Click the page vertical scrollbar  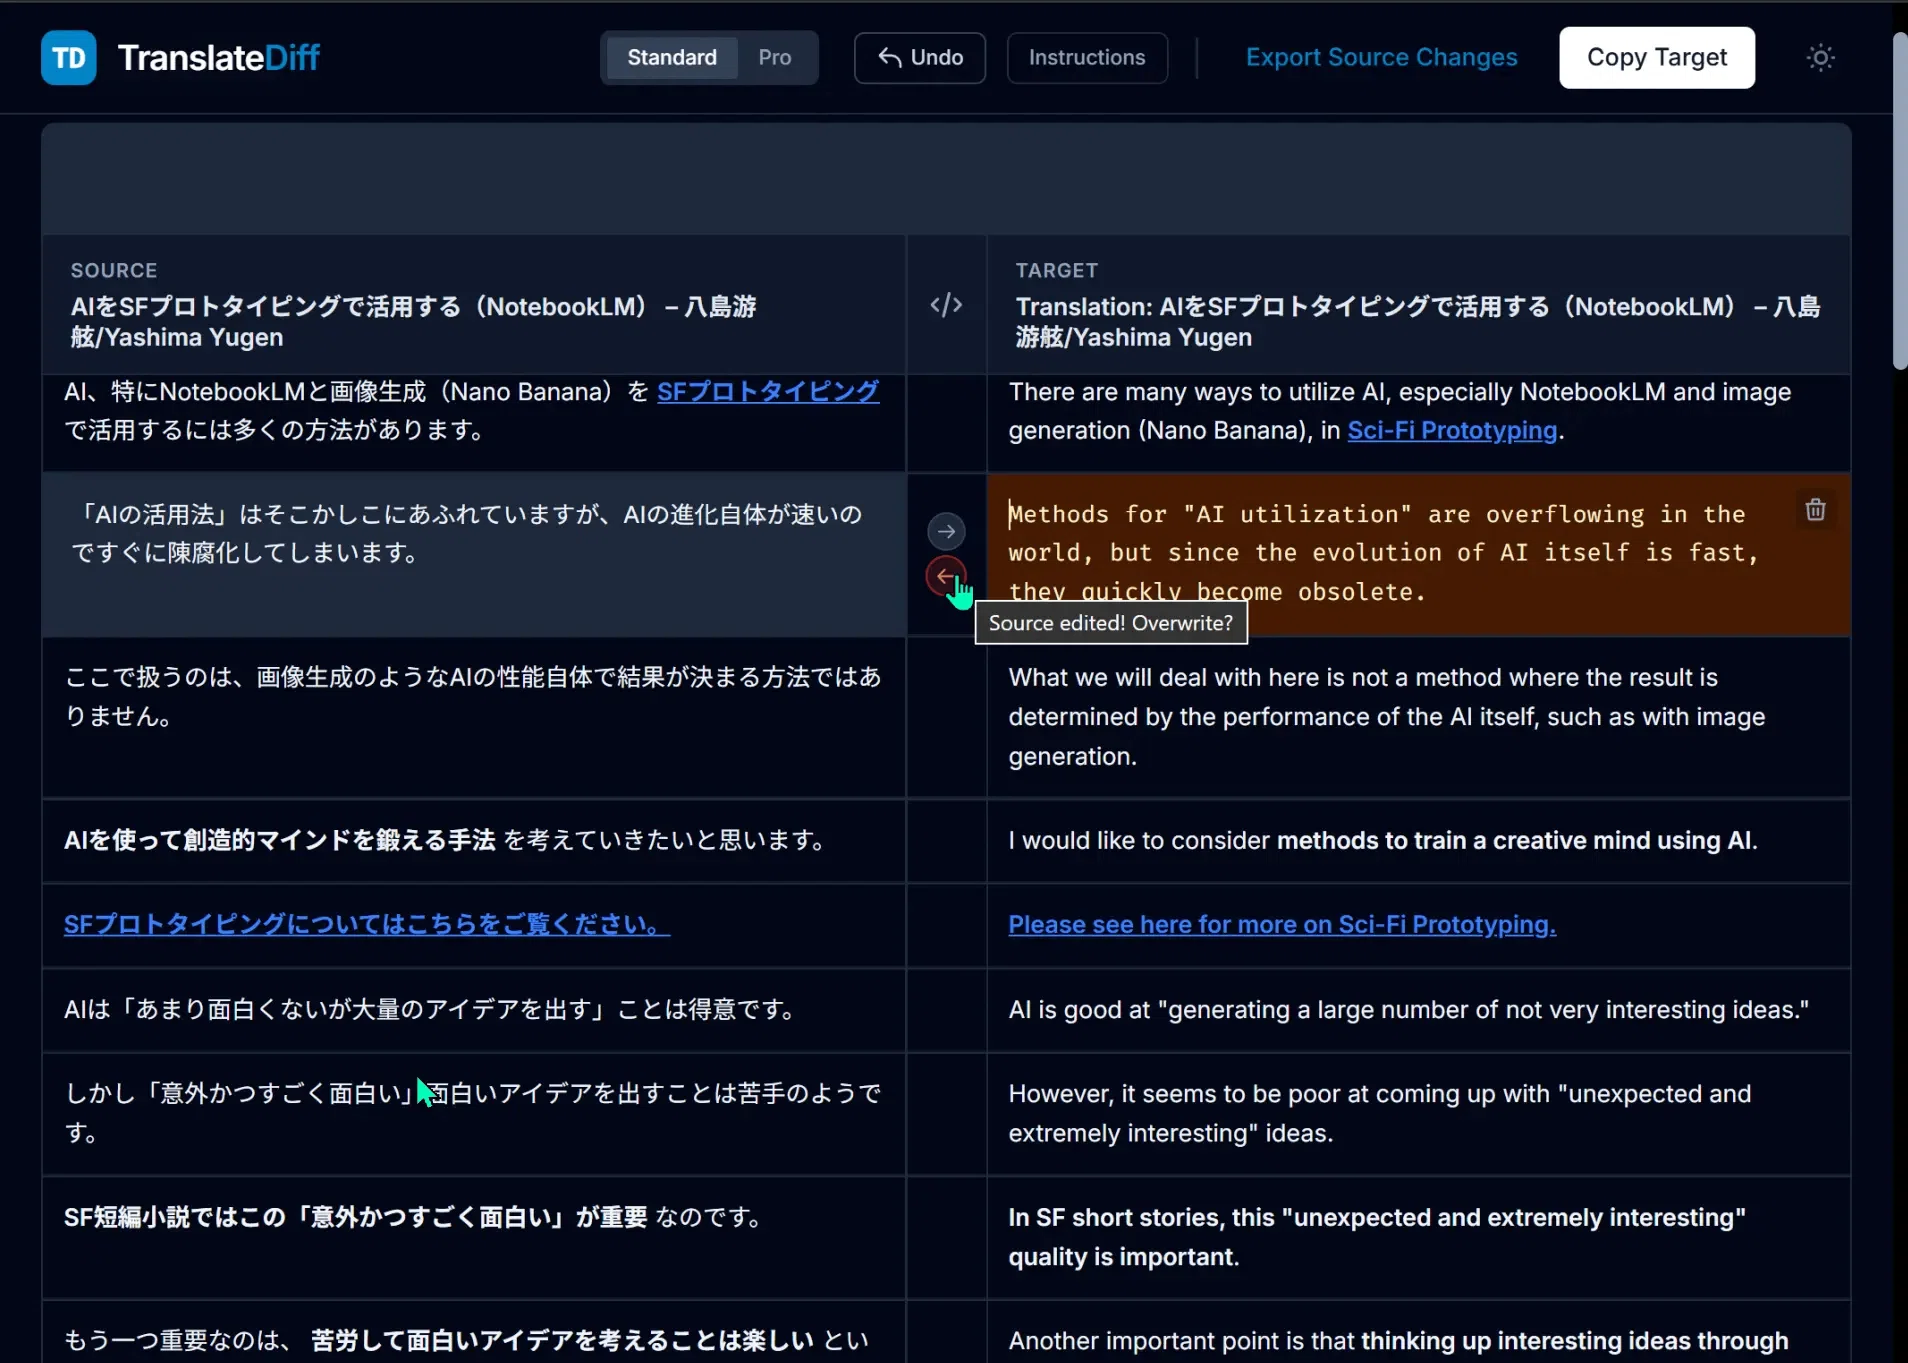coord(1899,200)
